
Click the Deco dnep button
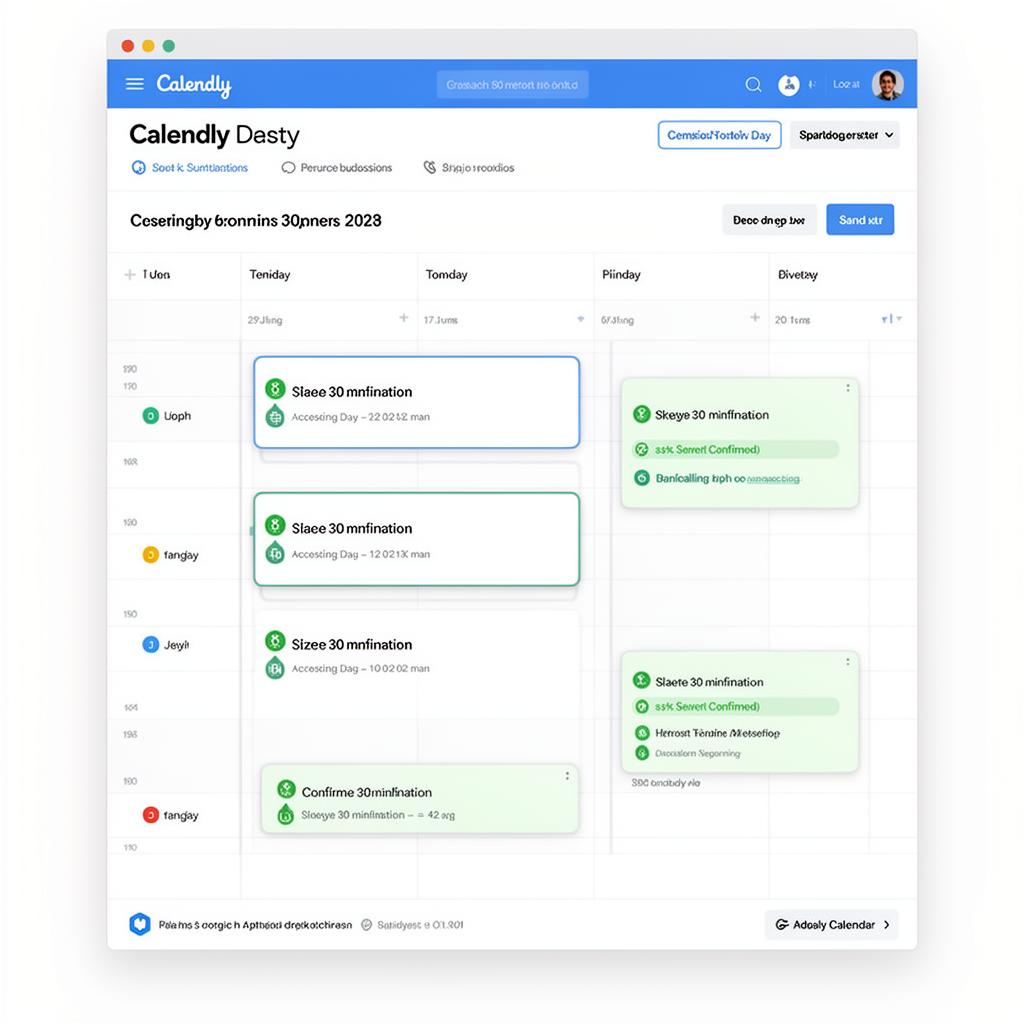click(769, 220)
